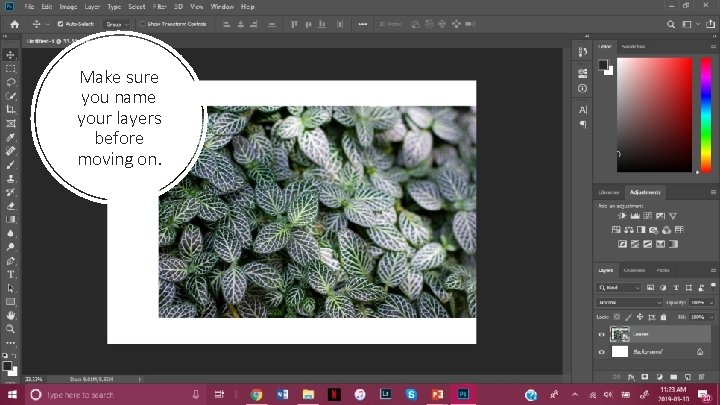Create a new layer

coord(687,377)
